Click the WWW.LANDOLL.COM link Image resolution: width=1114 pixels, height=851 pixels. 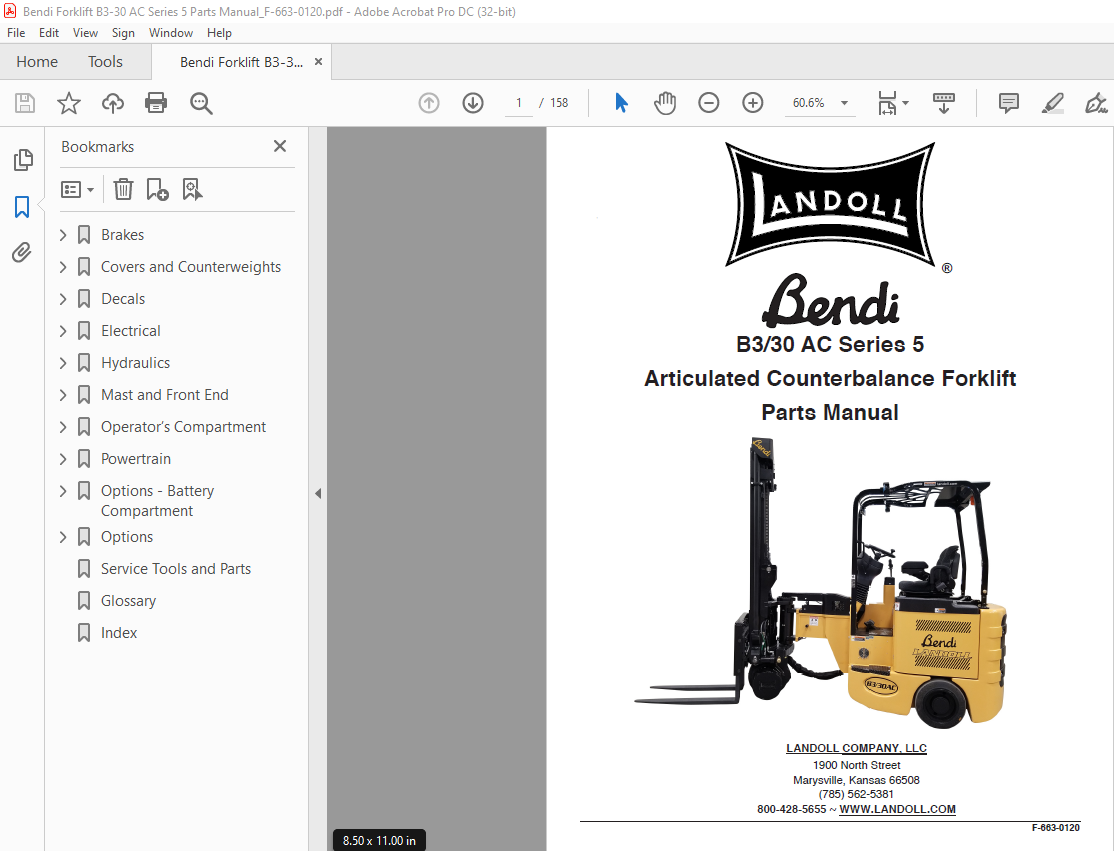click(x=897, y=809)
